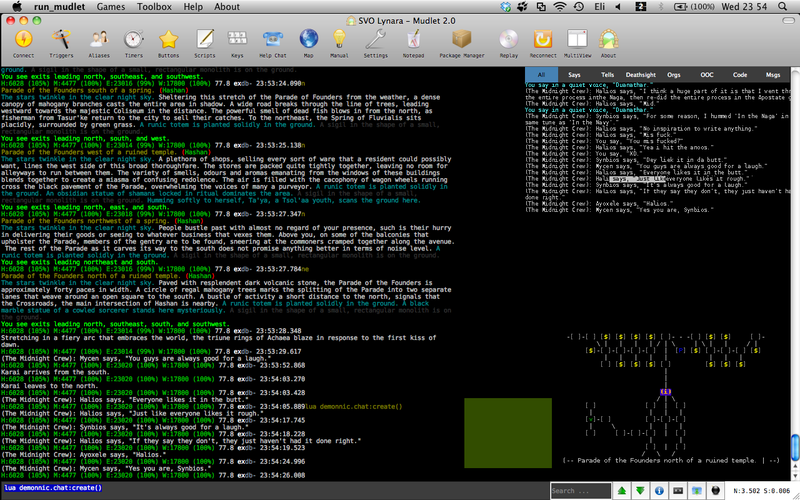
Task: Switch to the OOC chat tab
Action: pyautogui.click(x=707, y=74)
